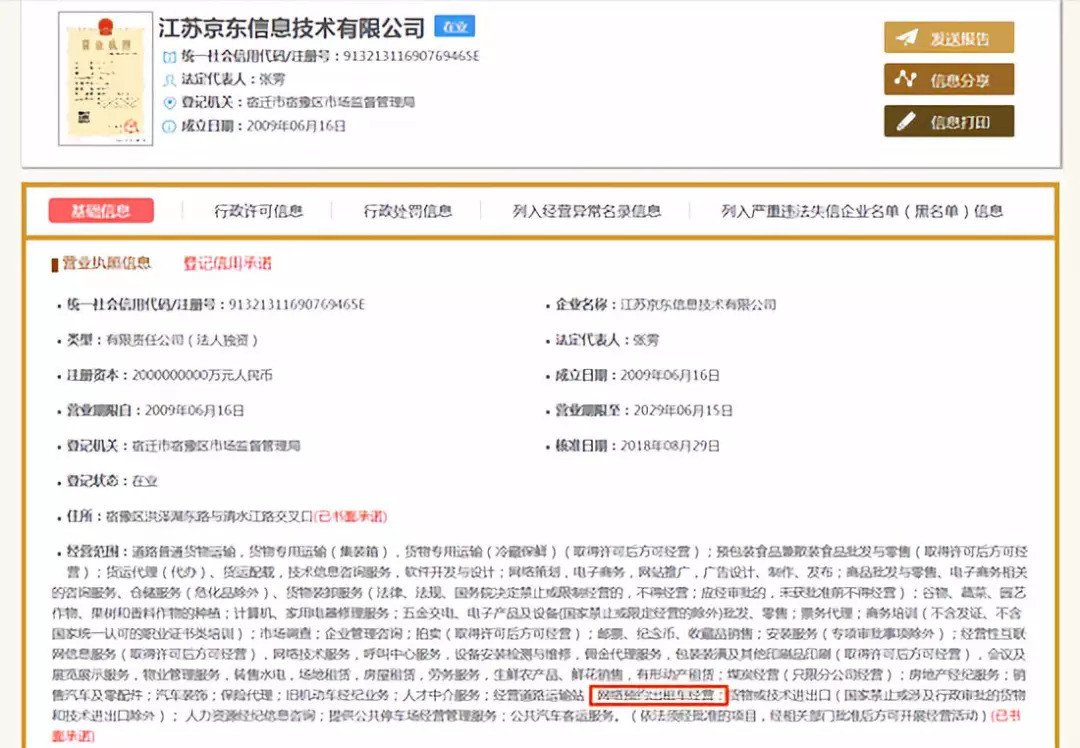The width and height of the screenshot is (1080, 748).
Task: Switch to the 行政许可信息 tab
Action: pyautogui.click(x=258, y=211)
